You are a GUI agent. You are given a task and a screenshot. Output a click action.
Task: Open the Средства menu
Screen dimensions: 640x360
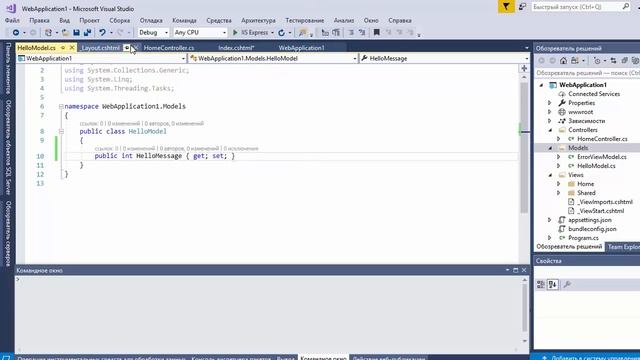pos(219,20)
